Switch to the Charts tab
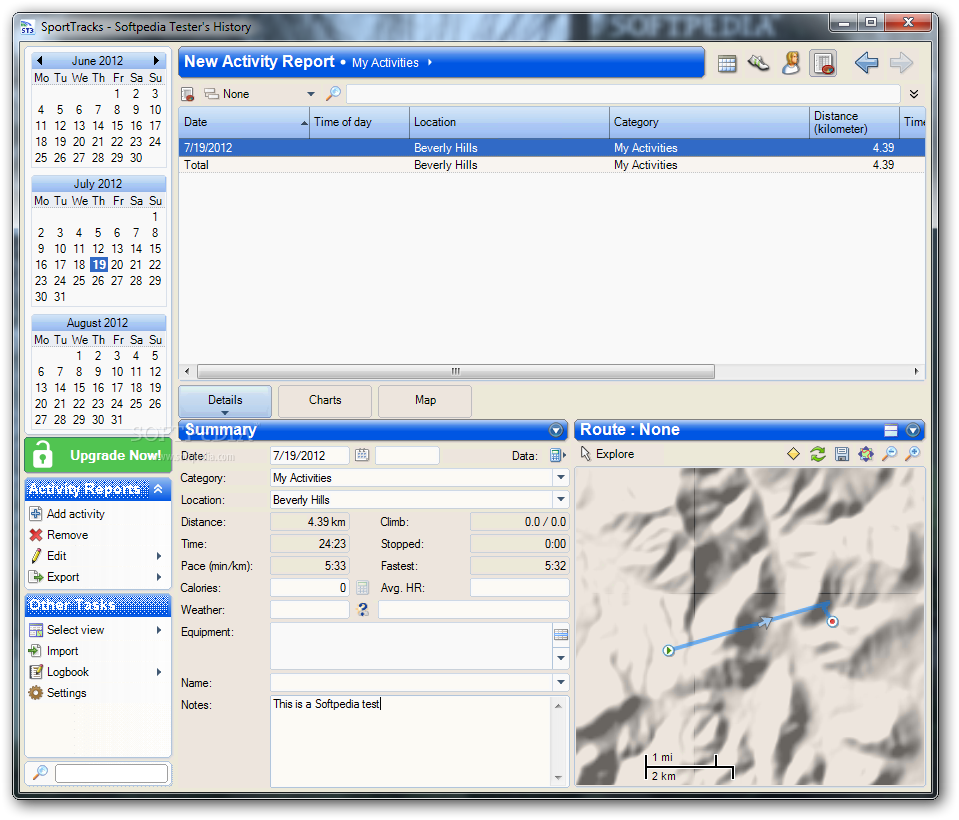Screen dimensions: 959x820 coord(325,401)
